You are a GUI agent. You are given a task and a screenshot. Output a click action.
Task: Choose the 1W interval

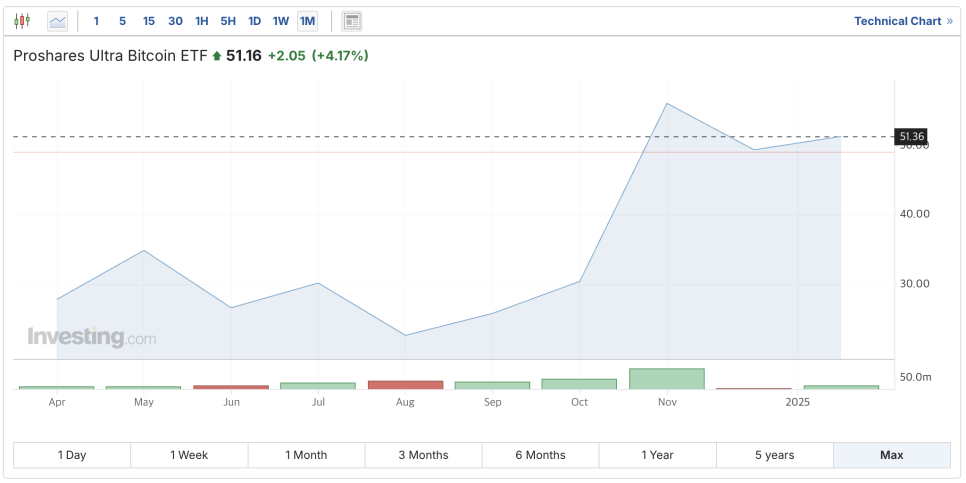click(281, 21)
